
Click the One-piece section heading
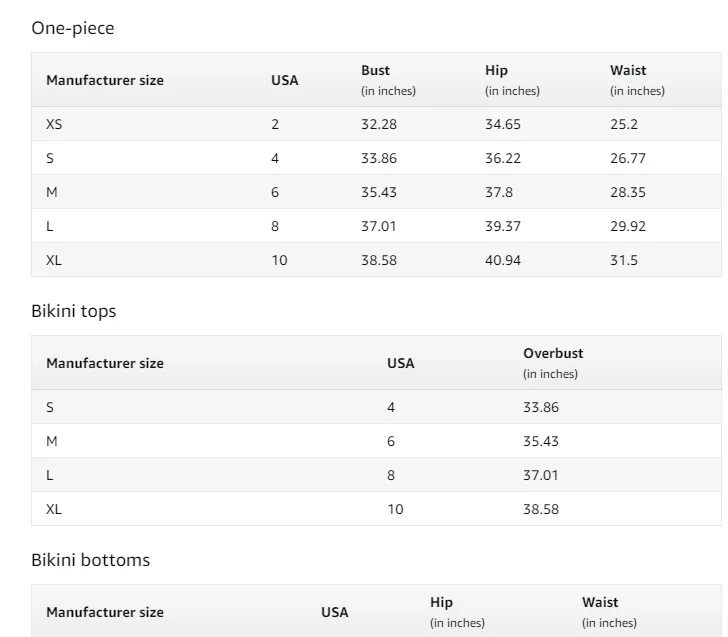73,28
